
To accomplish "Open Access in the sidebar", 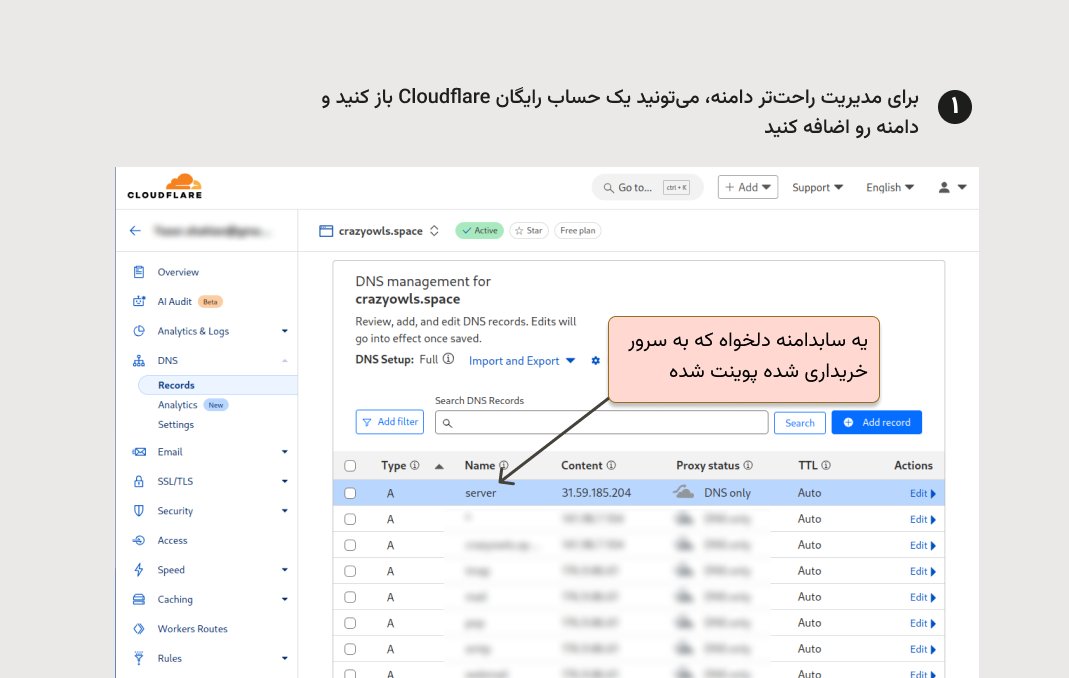I will (172, 540).
